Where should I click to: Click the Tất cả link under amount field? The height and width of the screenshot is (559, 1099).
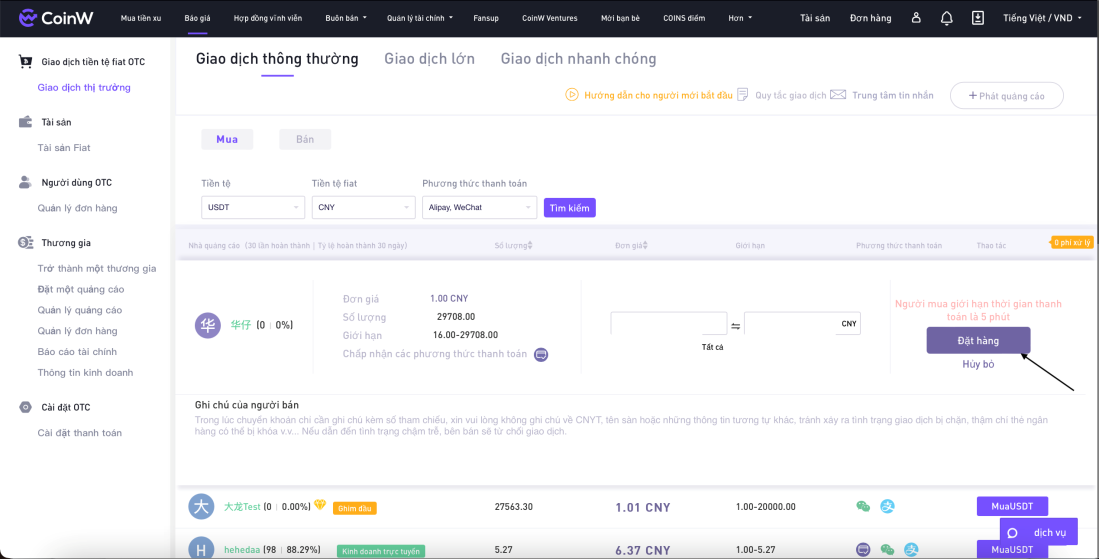pos(712,347)
